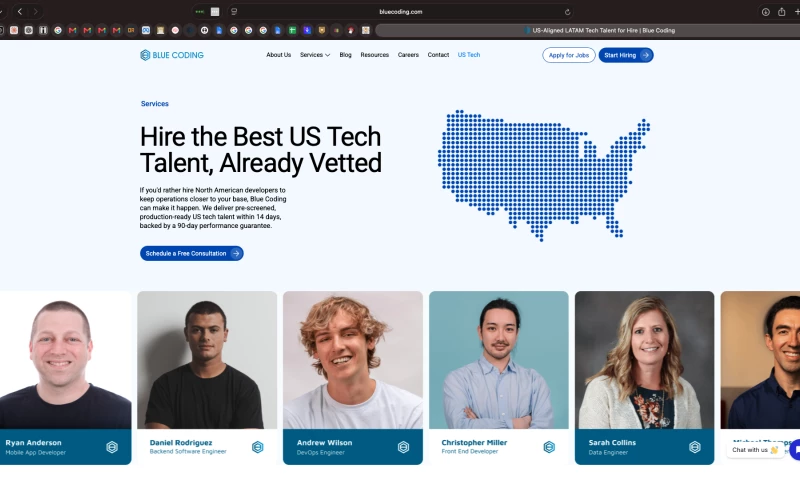Click Ryan Anderson's profile photo
Screen dimensions: 800x480
(x=65, y=360)
